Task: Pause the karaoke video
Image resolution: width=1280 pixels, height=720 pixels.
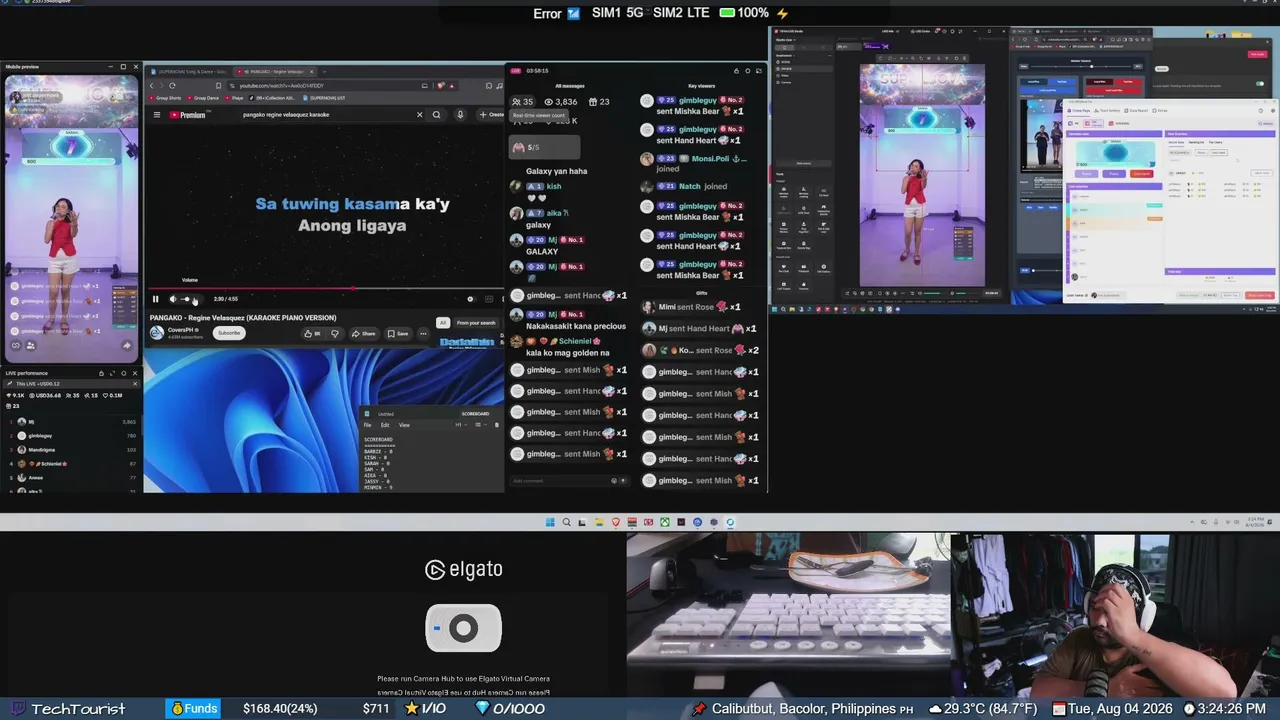Action: pyautogui.click(x=155, y=299)
